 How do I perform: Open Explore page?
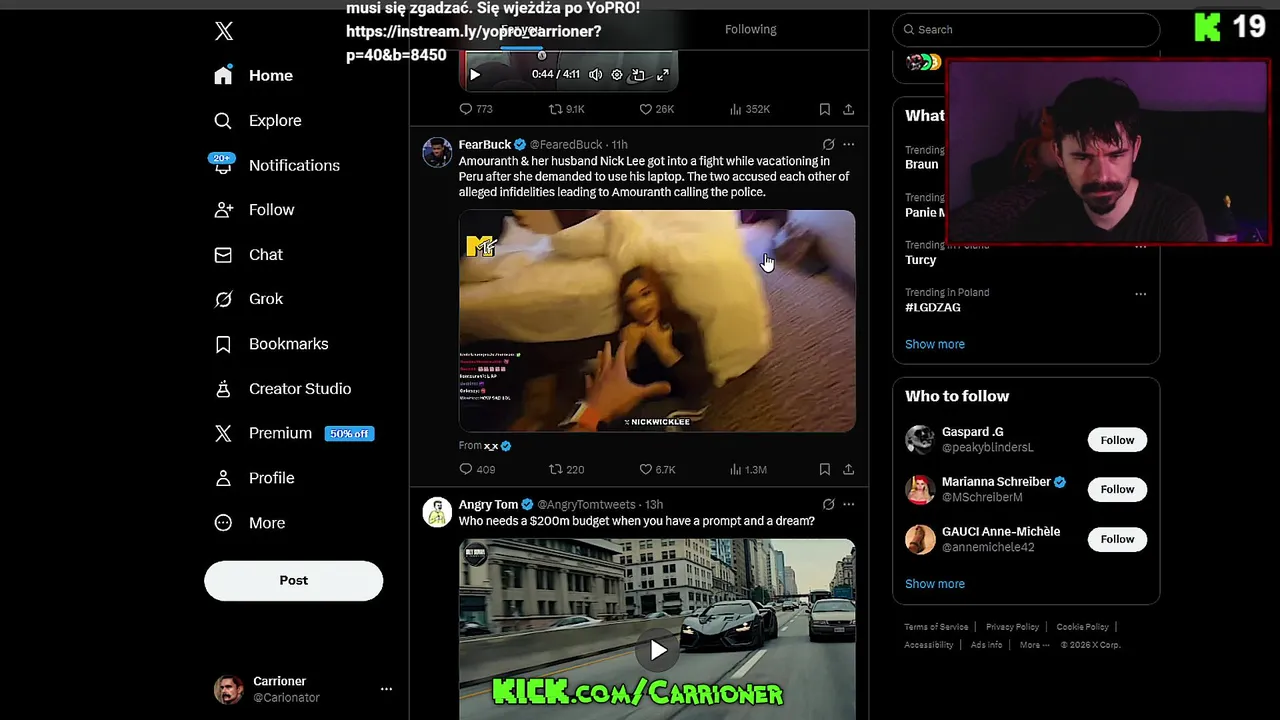coord(258,121)
